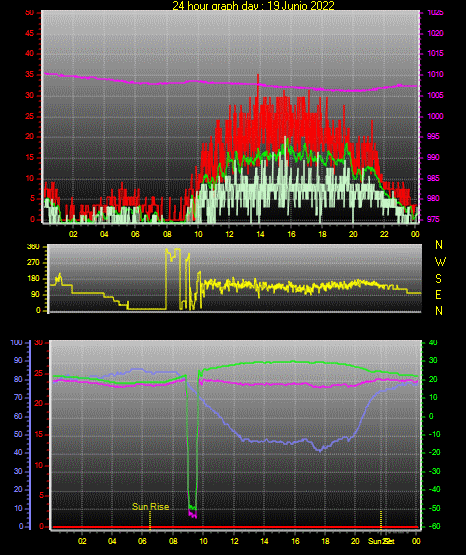
Task: Click the "-60" green axis value
Action: (435, 526)
